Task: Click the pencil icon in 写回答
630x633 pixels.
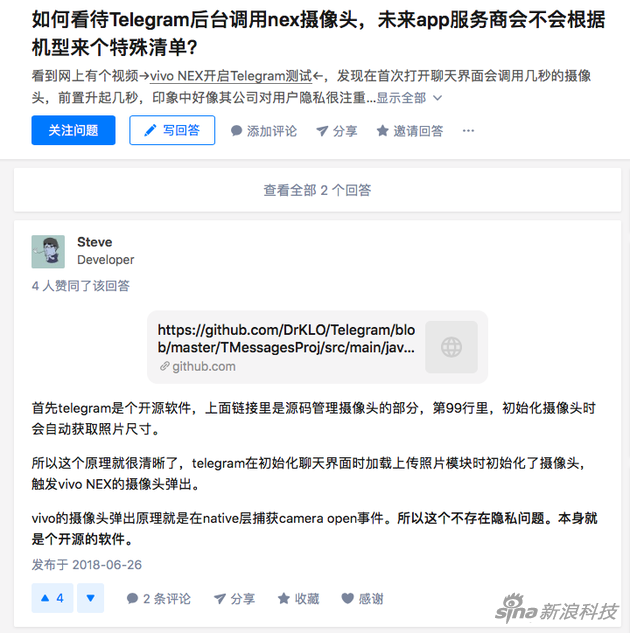Action: pos(150,130)
